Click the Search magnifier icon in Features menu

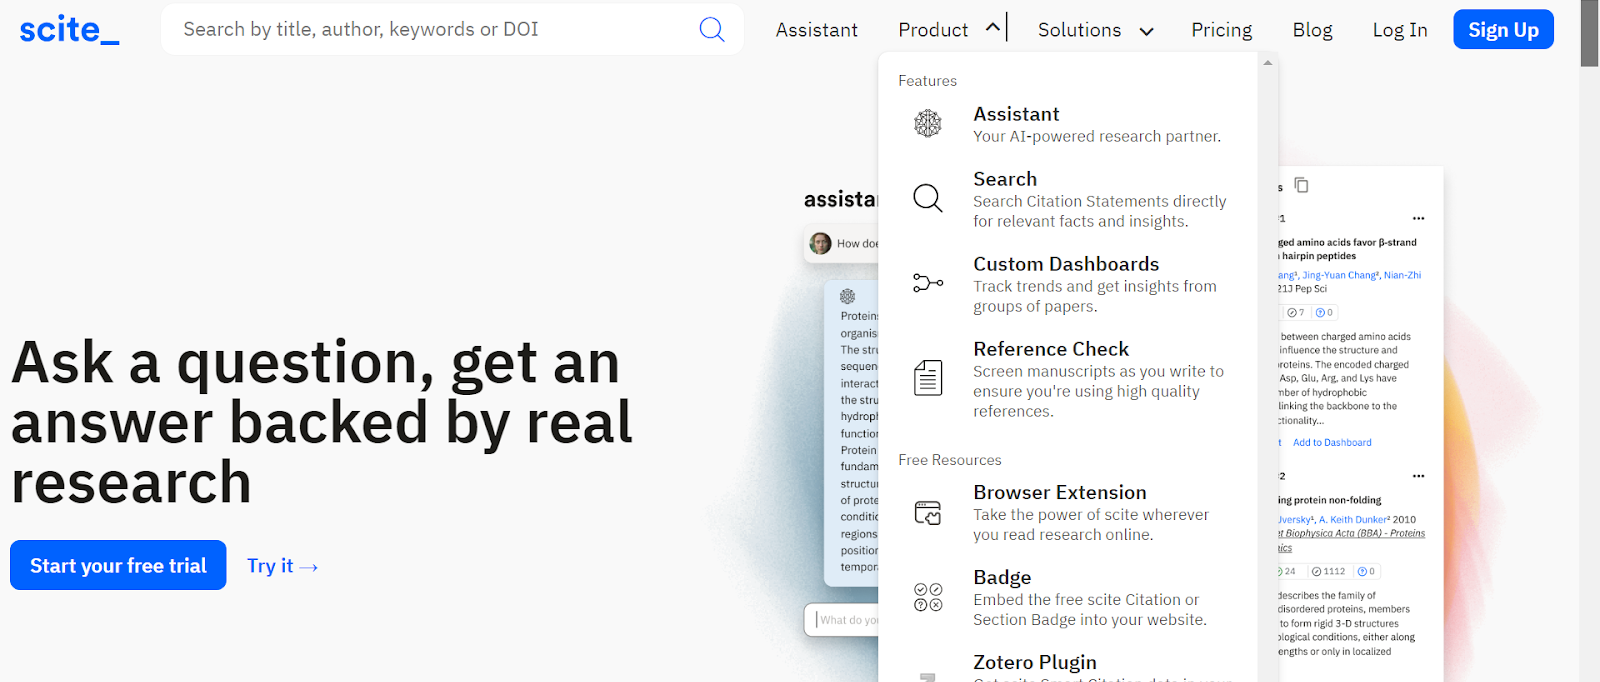pyautogui.click(x=928, y=198)
